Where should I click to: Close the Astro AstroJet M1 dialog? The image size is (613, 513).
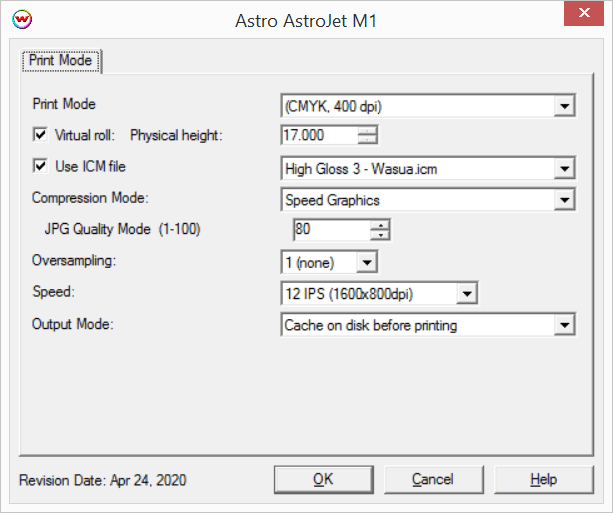click(584, 13)
